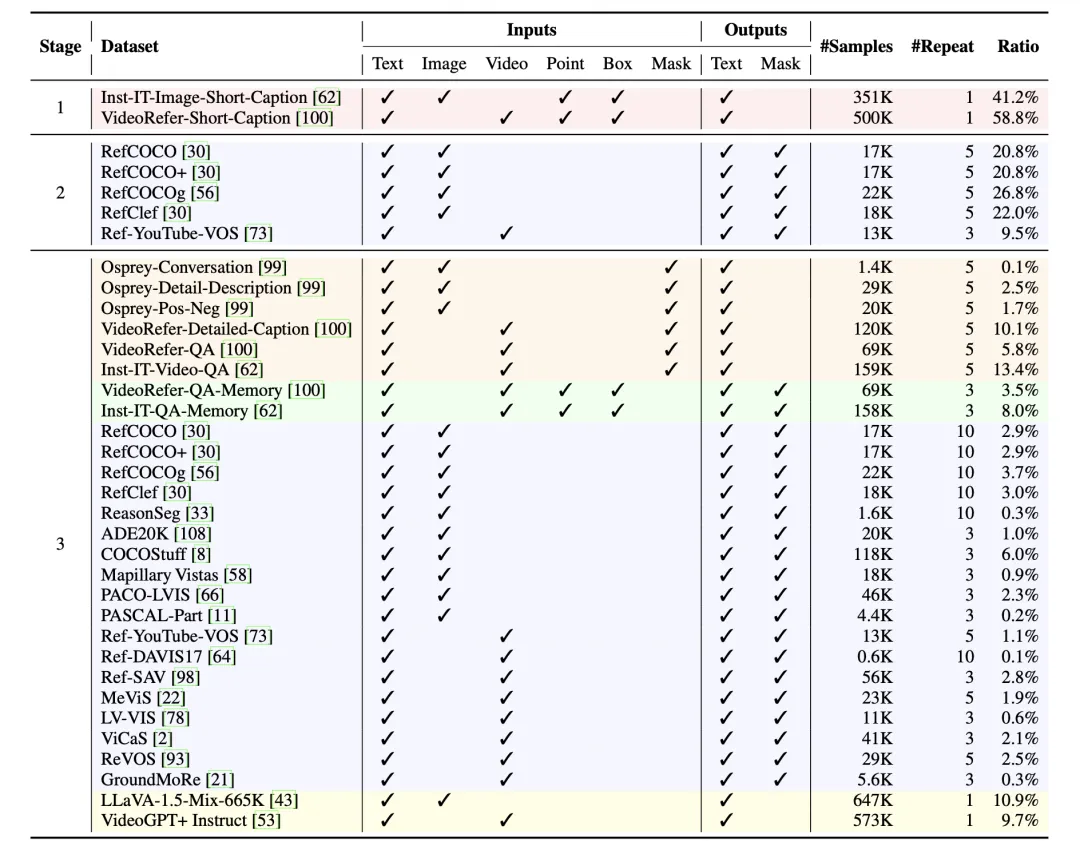This screenshot has height=850, width=1080.
Task: Click the Ref-DAVIS17 reference [64]
Action: click(x=222, y=657)
